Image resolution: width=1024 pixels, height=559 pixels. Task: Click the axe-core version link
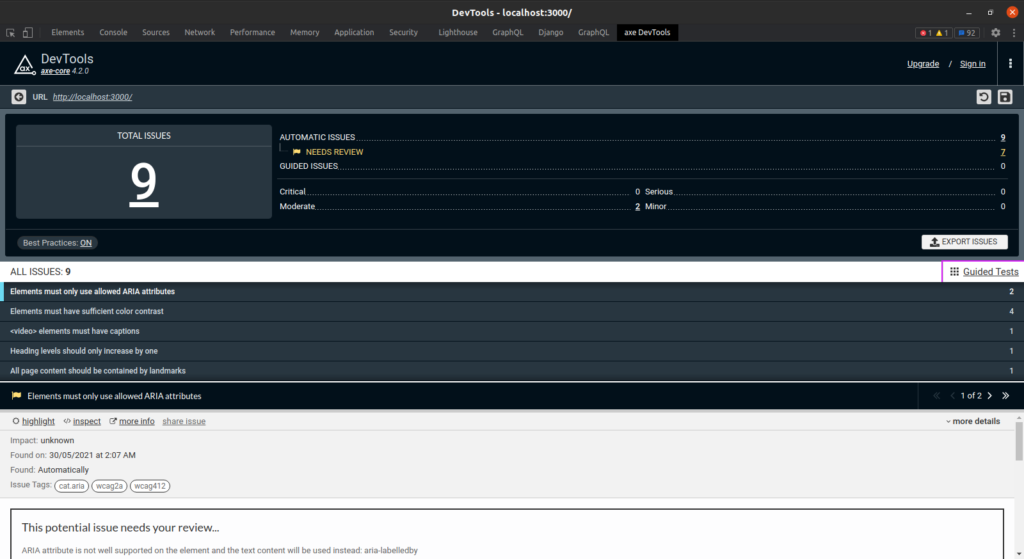[x=56, y=71]
